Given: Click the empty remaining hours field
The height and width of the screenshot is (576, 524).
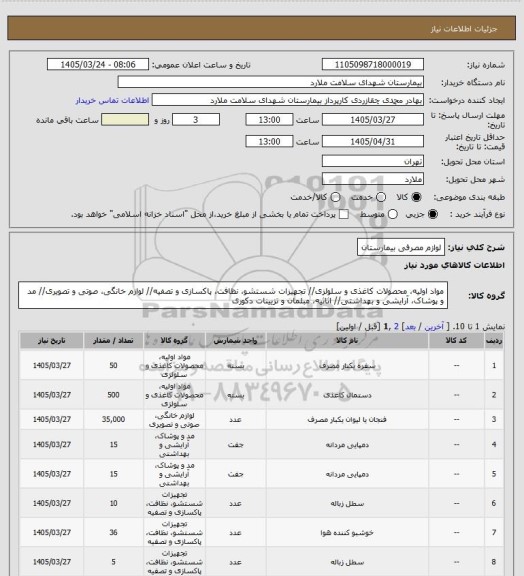Looking at the screenshot, I should click(125, 120).
